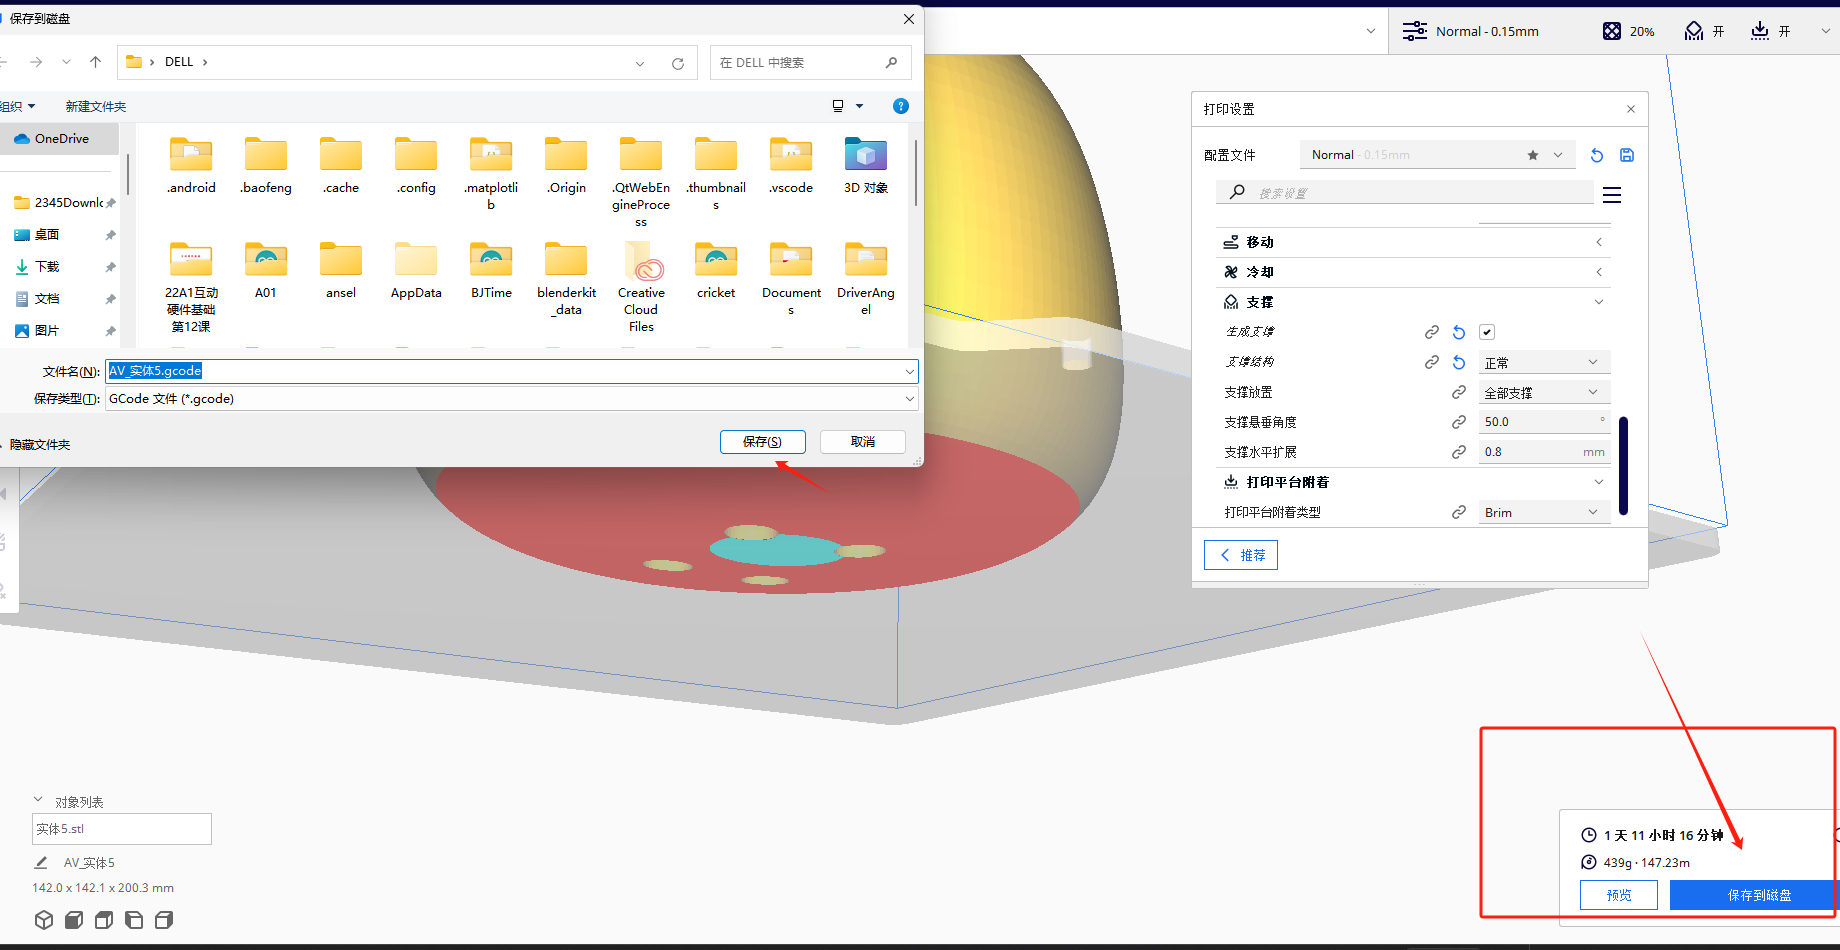Close the 打印设置 panel
The width and height of the screenshot is (1840, 950).
(1631, 109)
